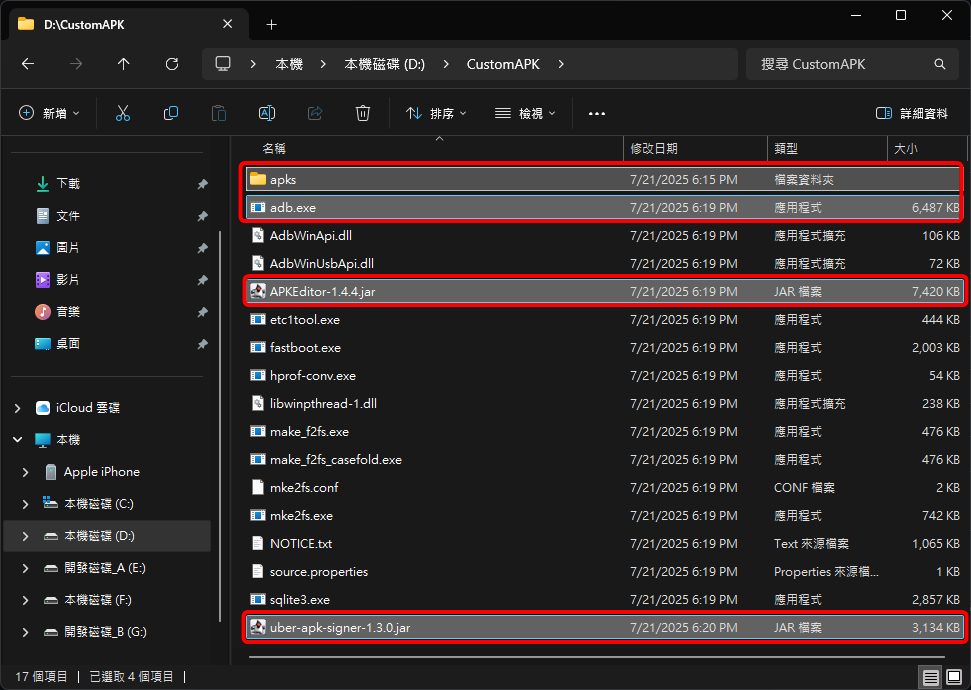Image resolution: width=971 pixels, height=690 pixels.
Task: Click the Paste icon in the toolbar
Action: [218, 113]
